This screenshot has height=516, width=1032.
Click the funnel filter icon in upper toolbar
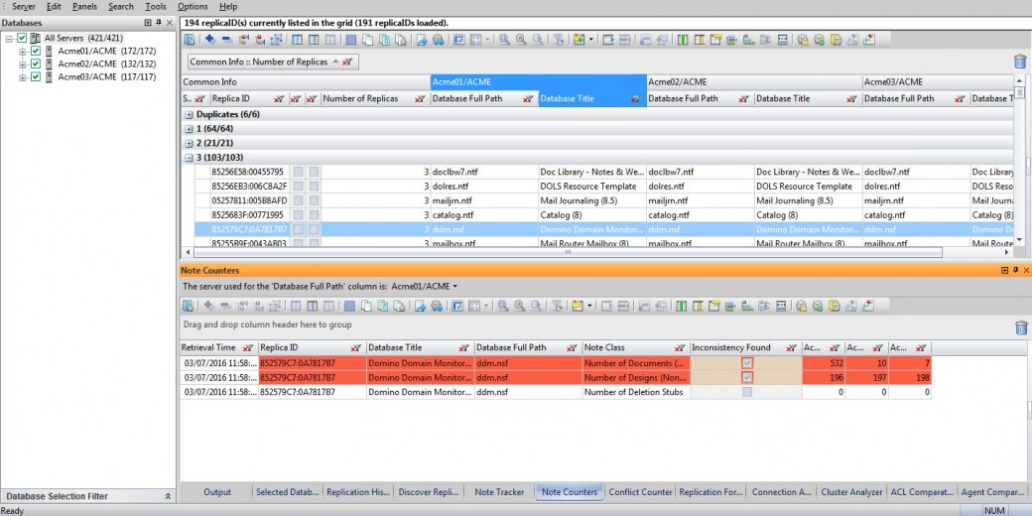(559, 39)
